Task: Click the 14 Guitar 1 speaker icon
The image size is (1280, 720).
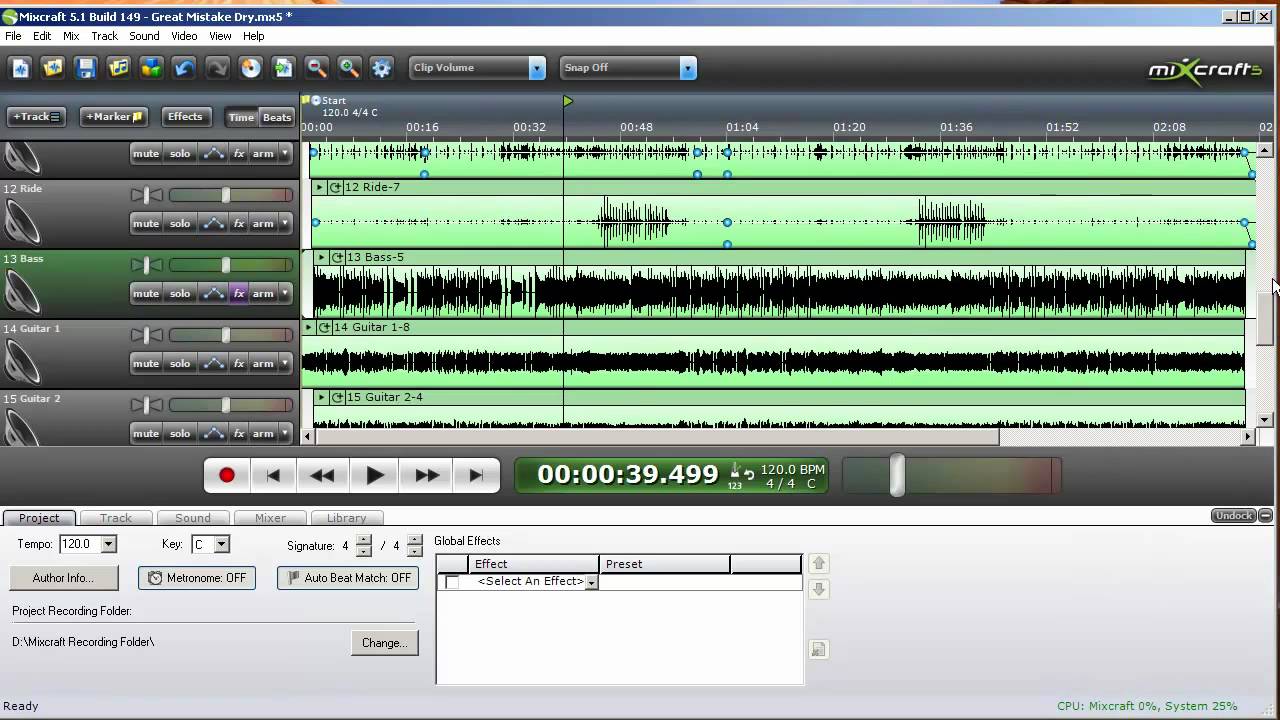Action: pyautogui.click(x=22, y=363)
